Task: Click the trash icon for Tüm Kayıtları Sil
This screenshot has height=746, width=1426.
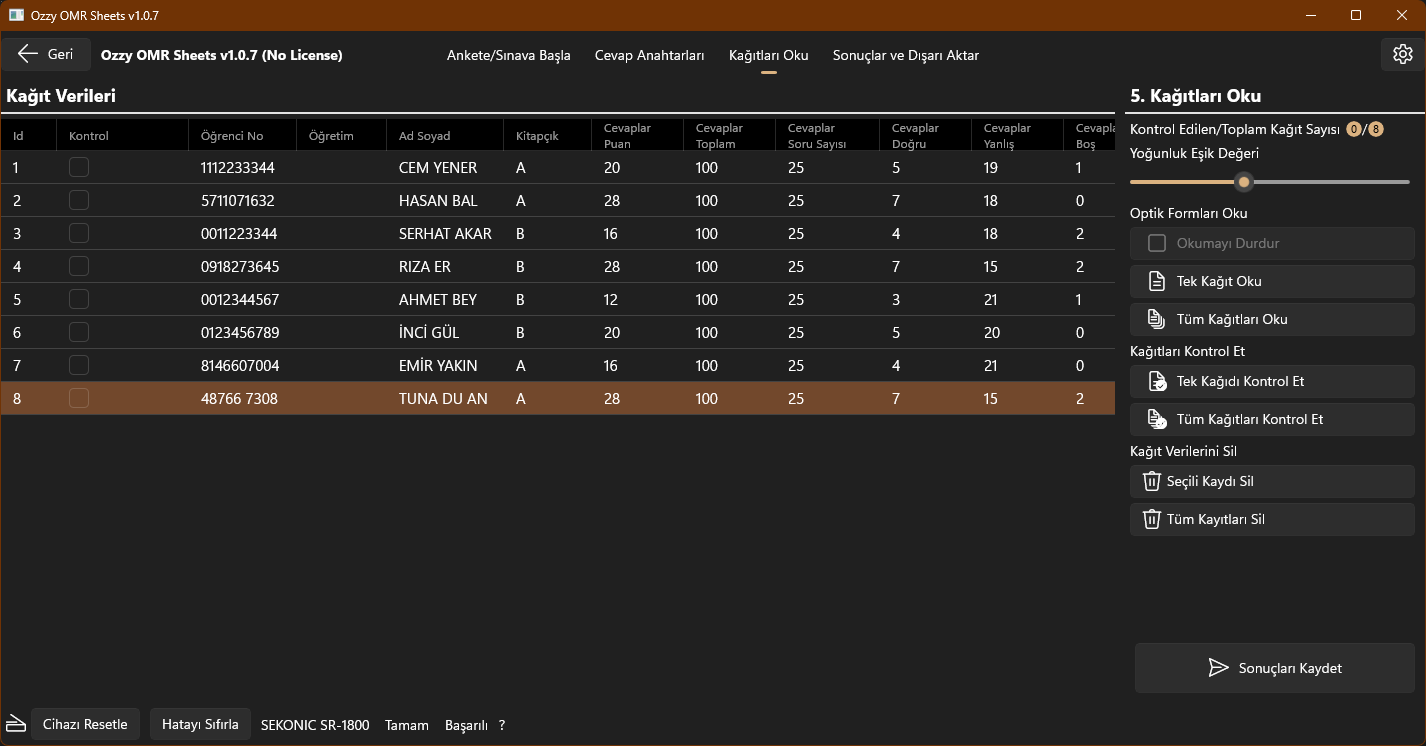Action: click(x=1152, y=519)
